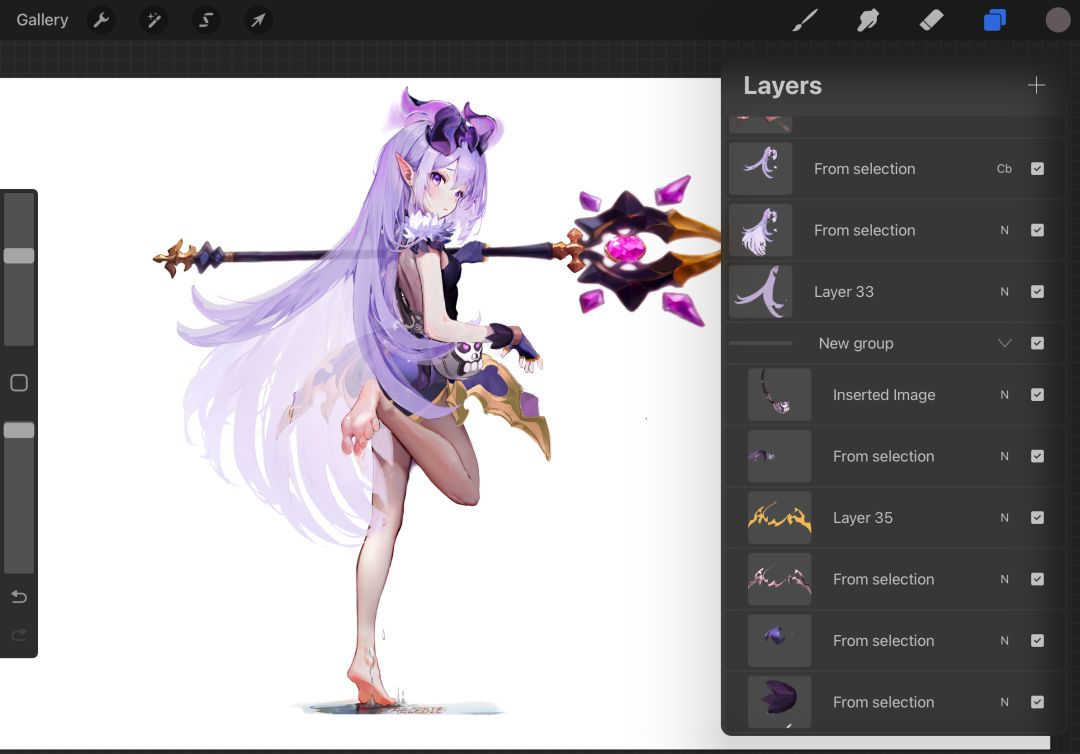1080x754 pixels.
Task: Open N blend mode for Layer 35
Action: (x=1004, y=518)
